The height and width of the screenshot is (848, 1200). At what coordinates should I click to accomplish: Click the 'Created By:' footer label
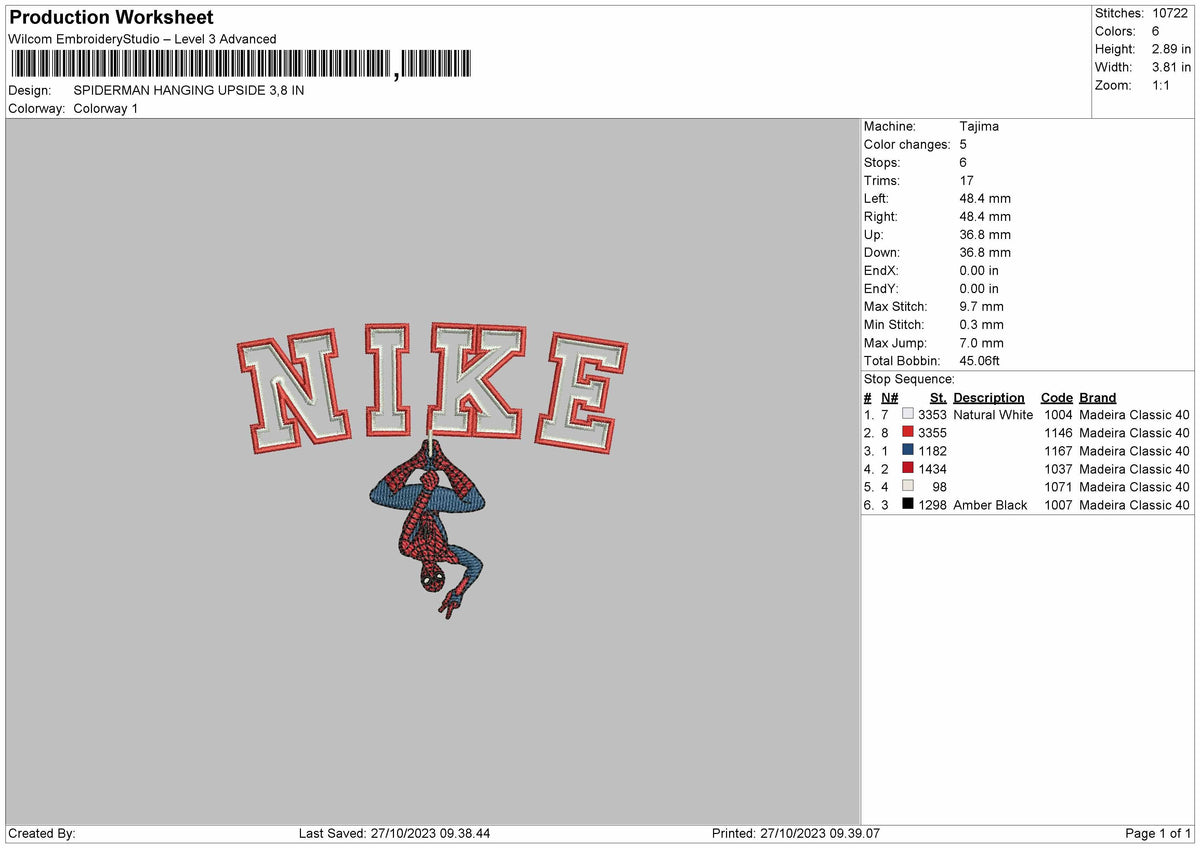[42, 833]
